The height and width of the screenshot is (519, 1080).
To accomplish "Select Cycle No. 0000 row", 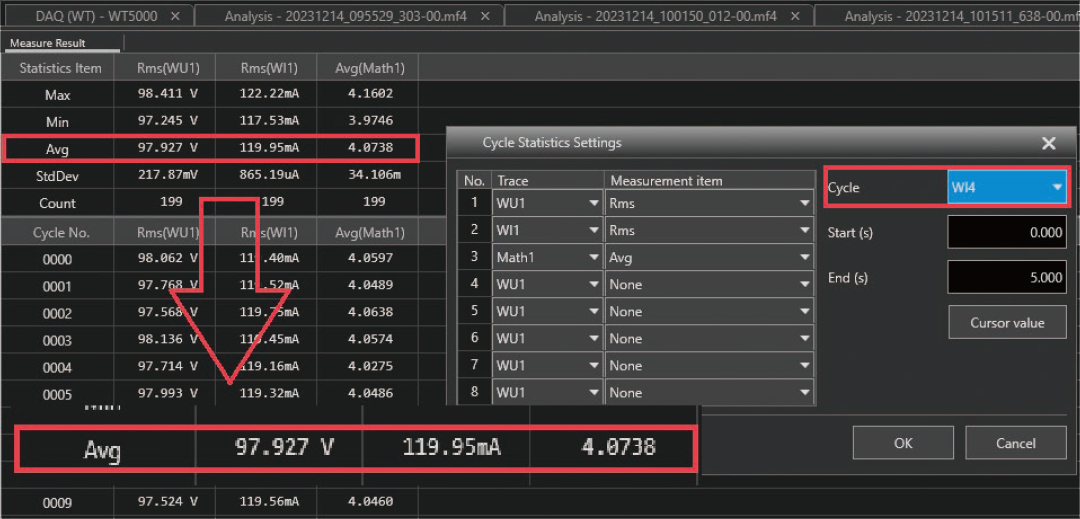I will pos(59,259).
